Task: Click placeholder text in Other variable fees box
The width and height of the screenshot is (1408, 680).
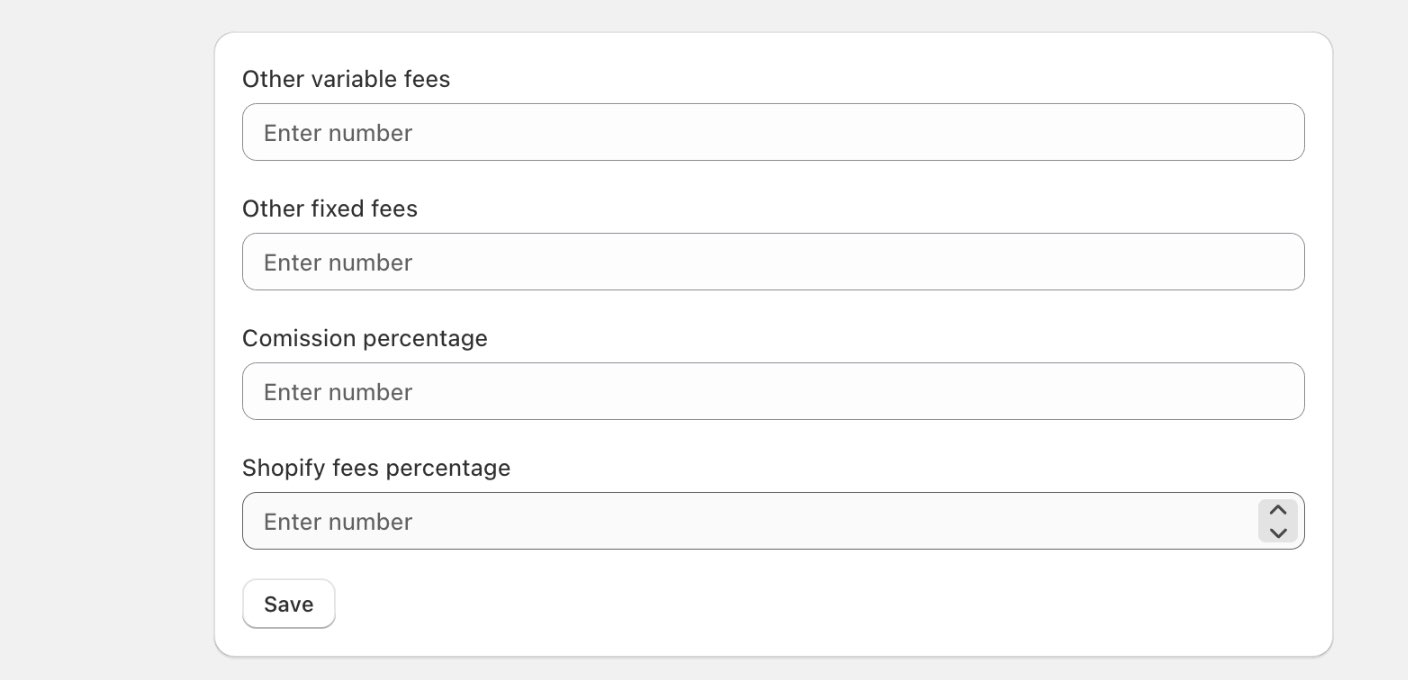Action: point(338,133)
